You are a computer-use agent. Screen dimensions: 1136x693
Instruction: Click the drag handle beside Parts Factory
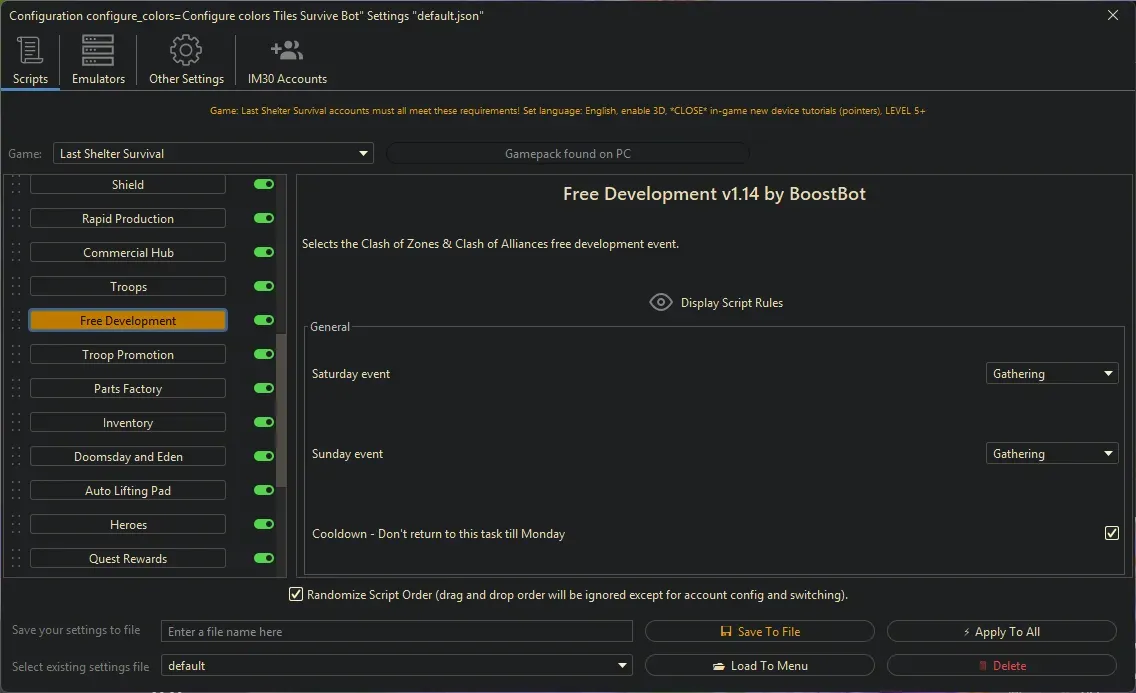point(16,389)
